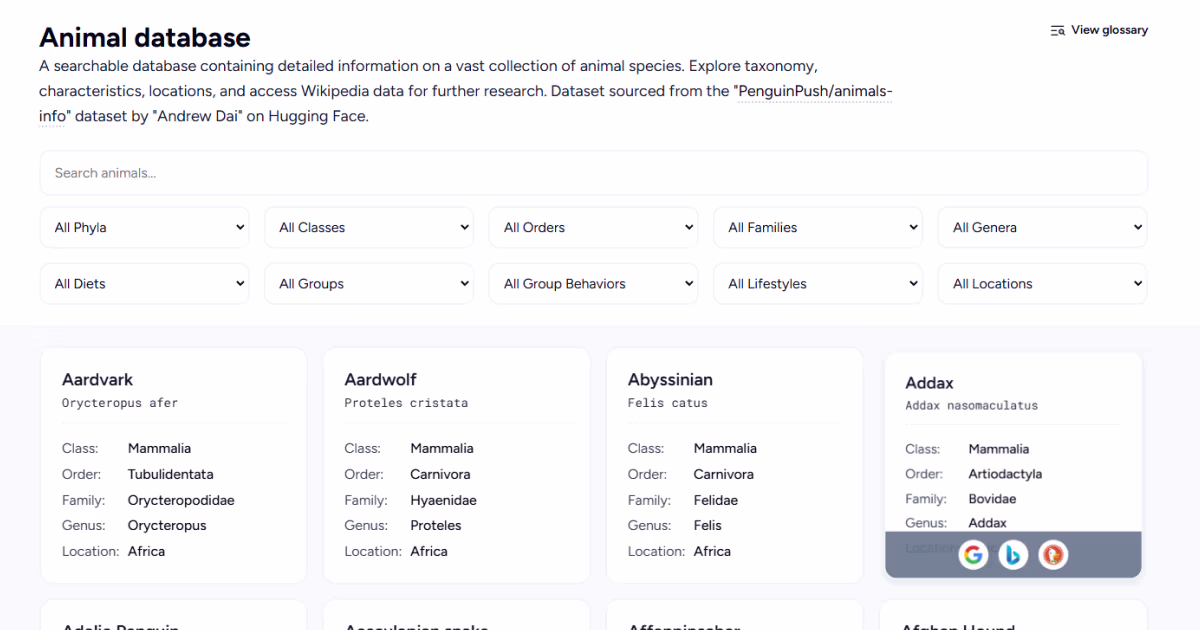Expand the All Group Behaviors filter
Viewport: 1200px width, 630px height.
594,284
